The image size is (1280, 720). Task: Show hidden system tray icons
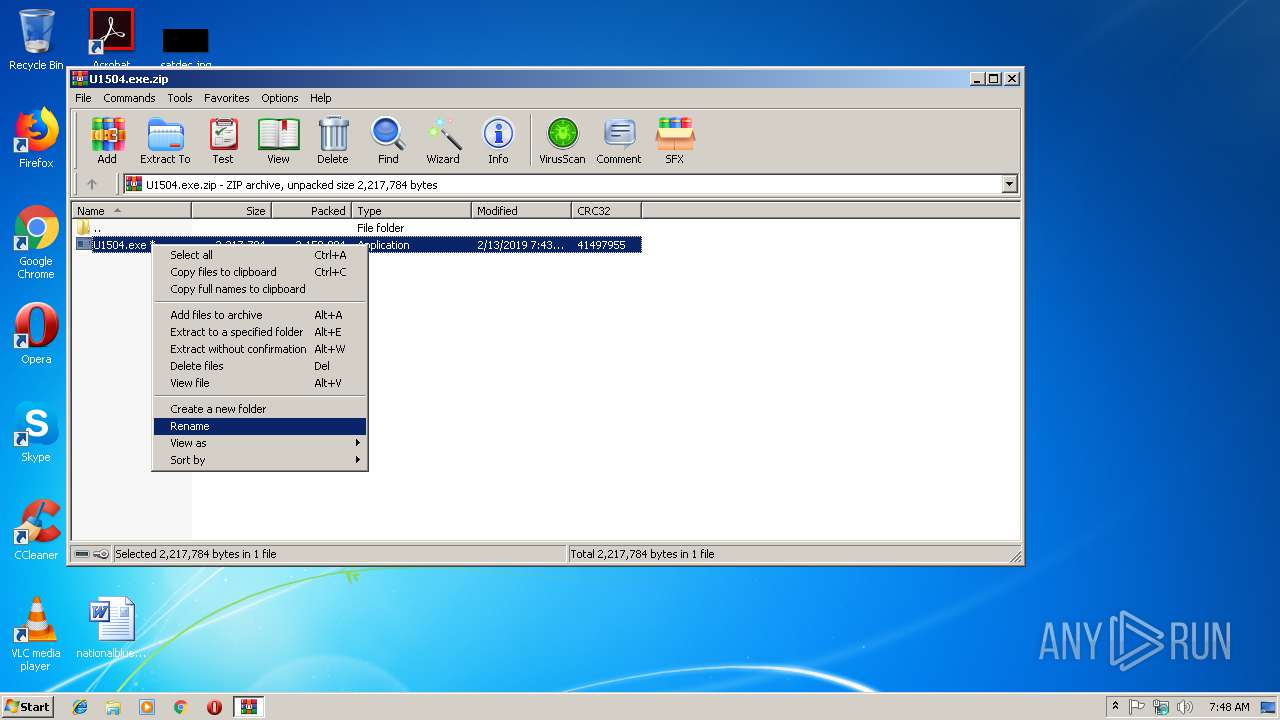[x=1115, y=707]
